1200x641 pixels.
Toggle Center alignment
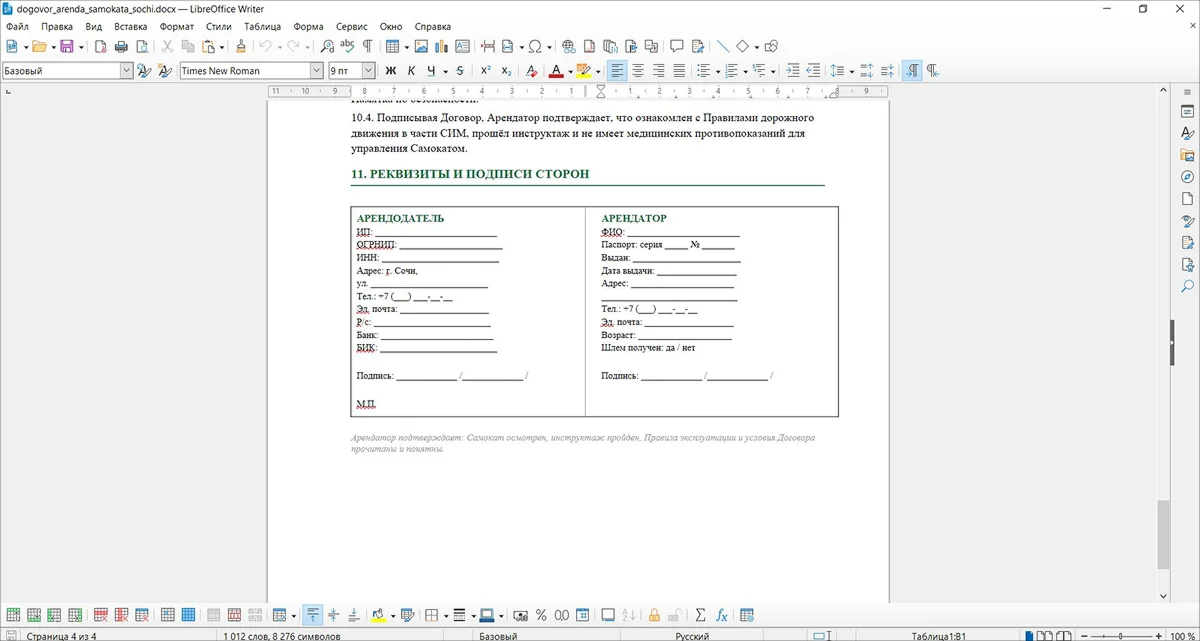click(x=637, y=71)
